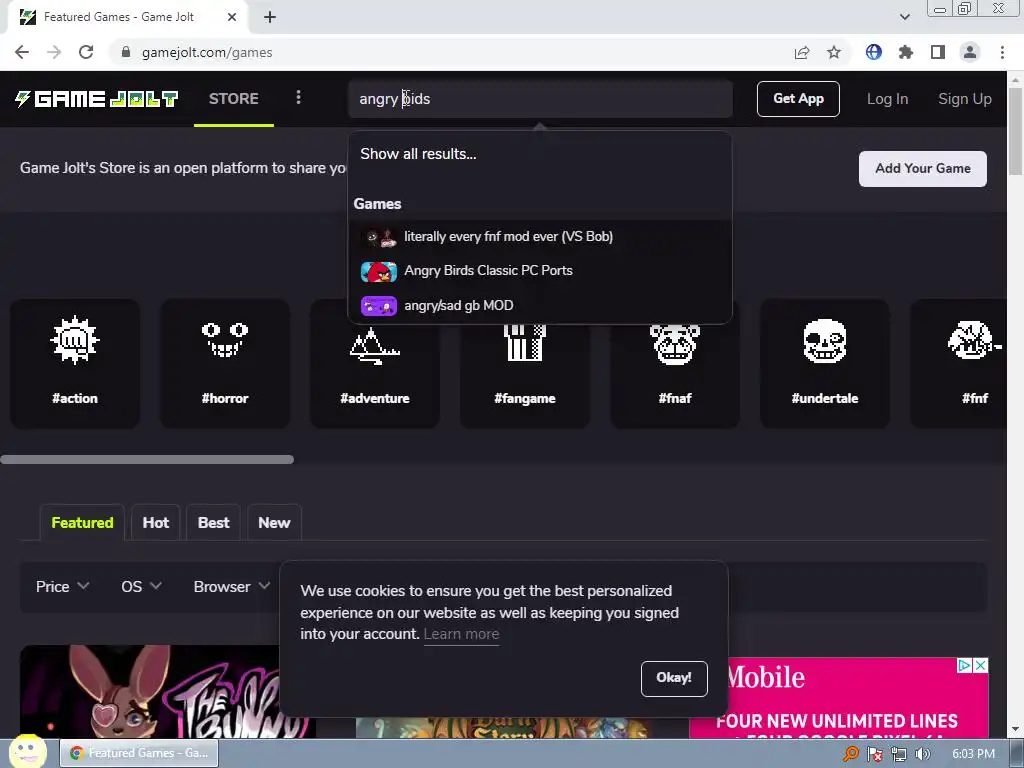
Task: Open the AdChoices icon on the ad
Action: point(965,665)
